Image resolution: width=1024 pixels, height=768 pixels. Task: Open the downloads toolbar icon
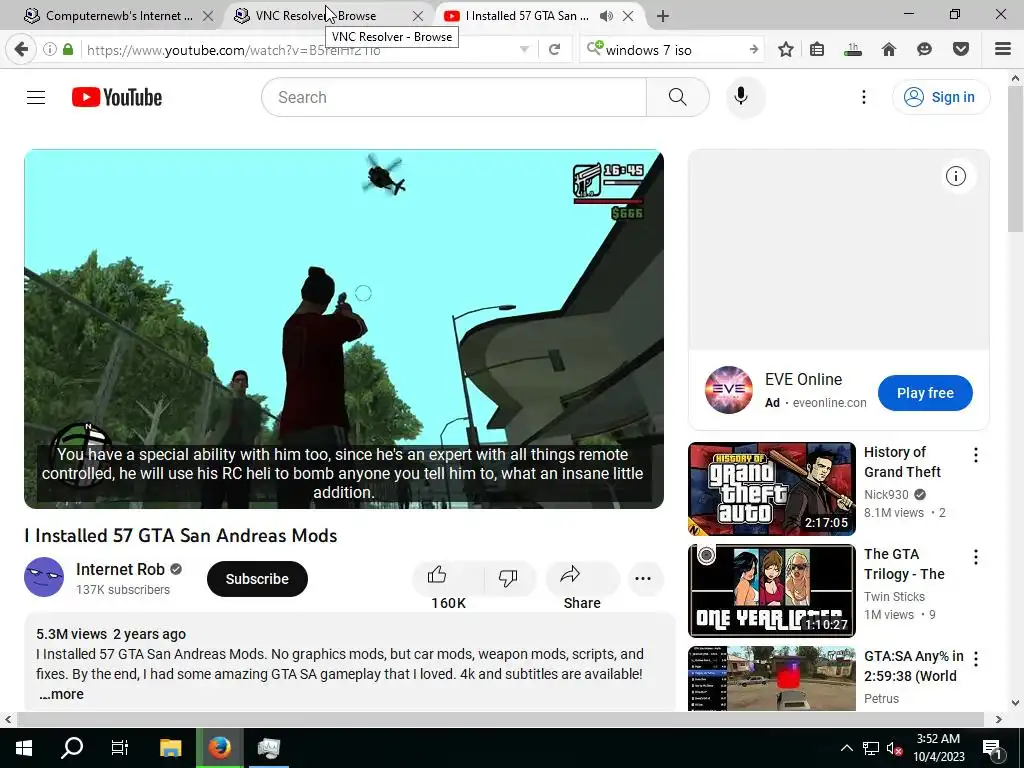coord(852,49)
